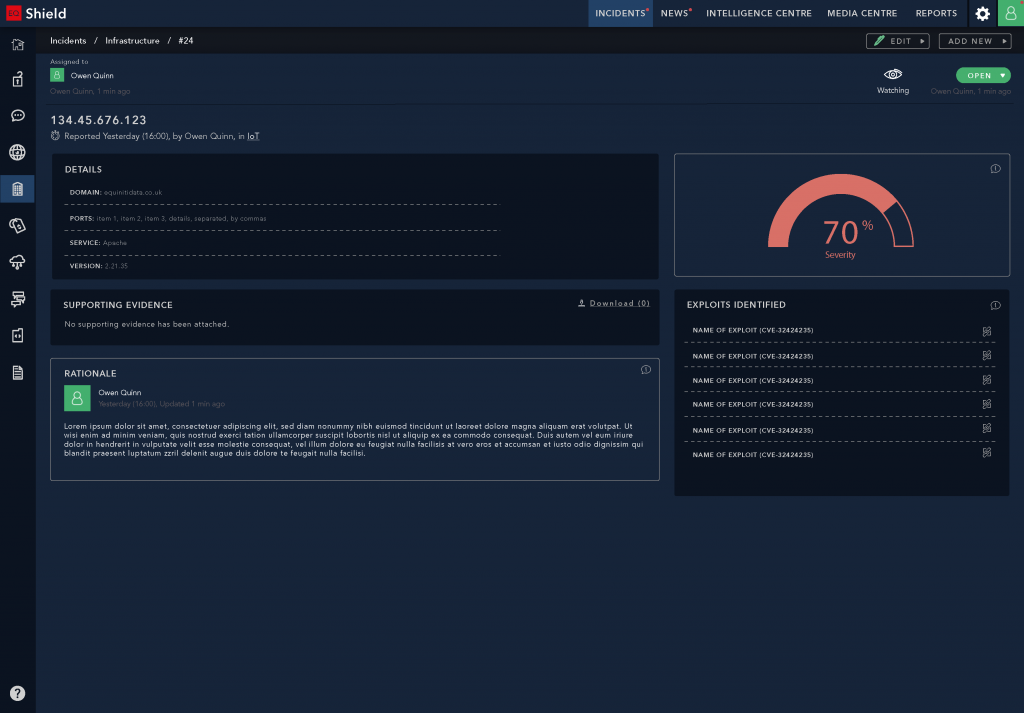This screenshot has width=1024, height=713.
Task: Open the home icon in the sidebar
Action: pos(17,45)
